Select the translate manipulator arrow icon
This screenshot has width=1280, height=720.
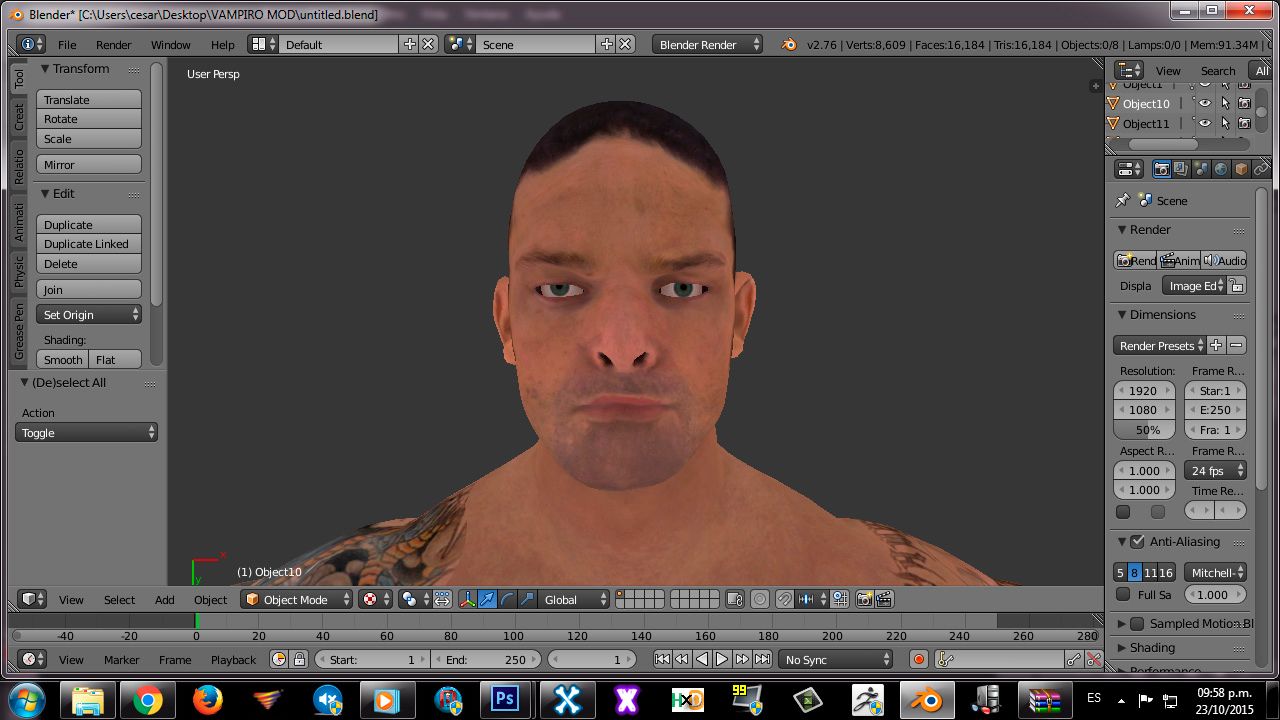487,599
